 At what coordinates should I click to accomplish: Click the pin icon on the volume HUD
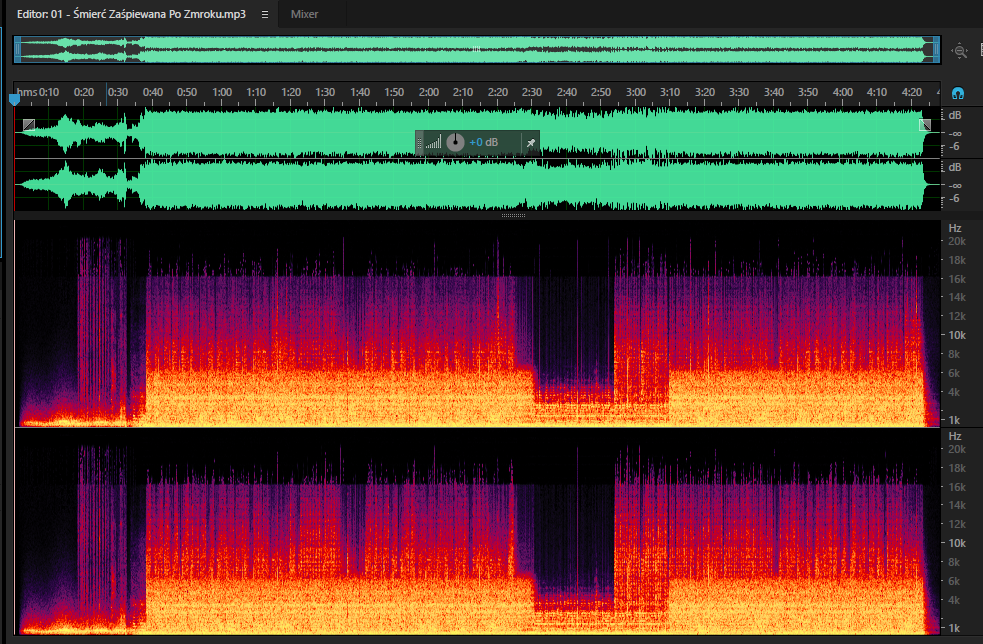pyautogui.click(x=530, y=143)
